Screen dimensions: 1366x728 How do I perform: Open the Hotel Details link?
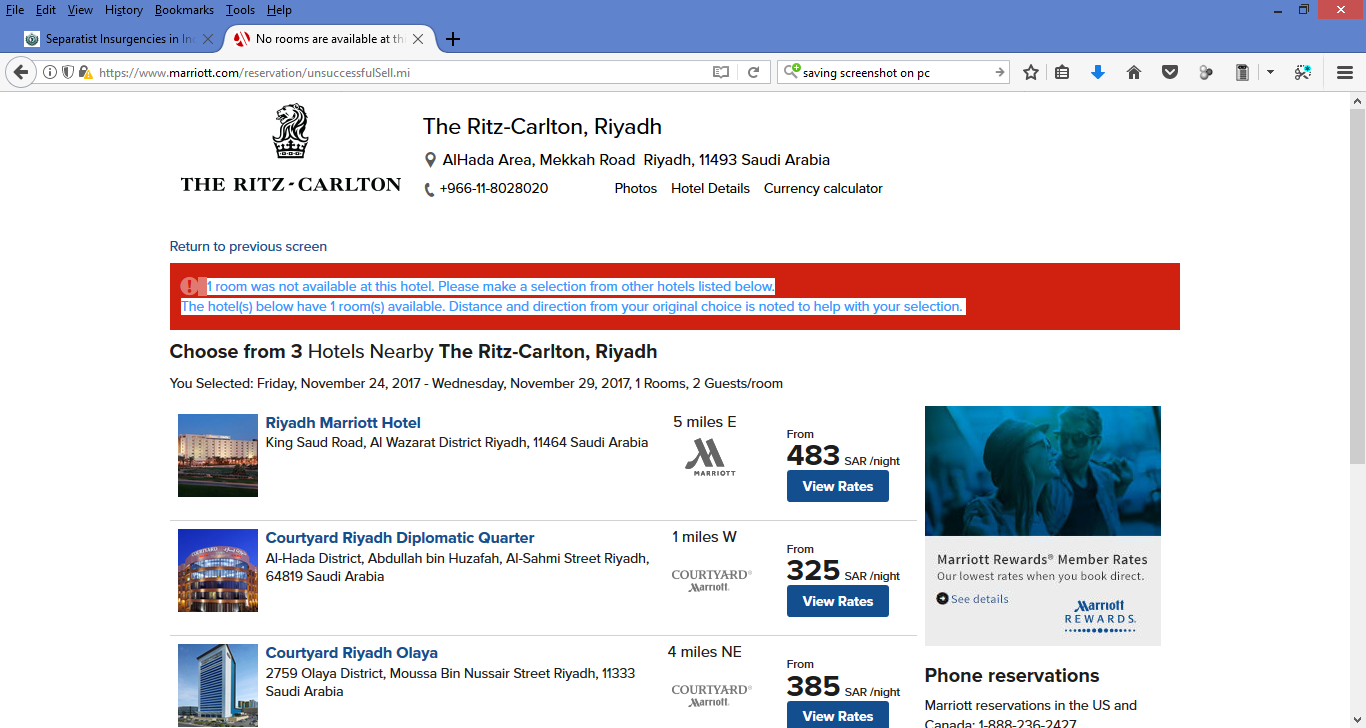[x=710, y=188]
